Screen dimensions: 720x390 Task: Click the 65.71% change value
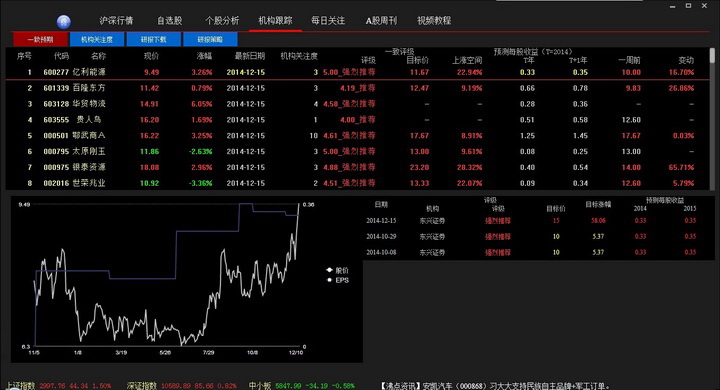pyautogui.click(x=681, y=167)
